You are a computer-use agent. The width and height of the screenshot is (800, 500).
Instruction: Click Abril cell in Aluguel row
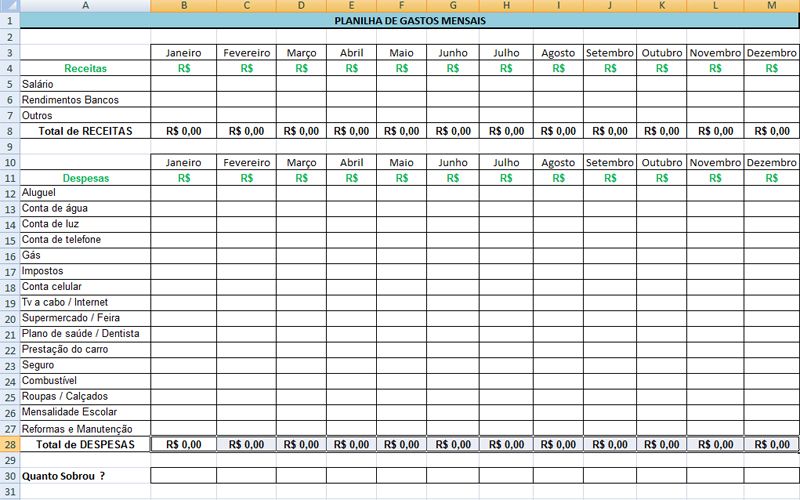pos(352,193)
